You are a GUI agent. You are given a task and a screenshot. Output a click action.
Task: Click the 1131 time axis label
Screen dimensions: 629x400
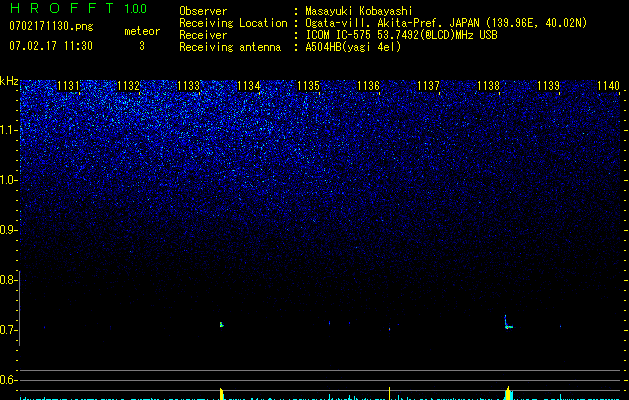click(69, 86)
